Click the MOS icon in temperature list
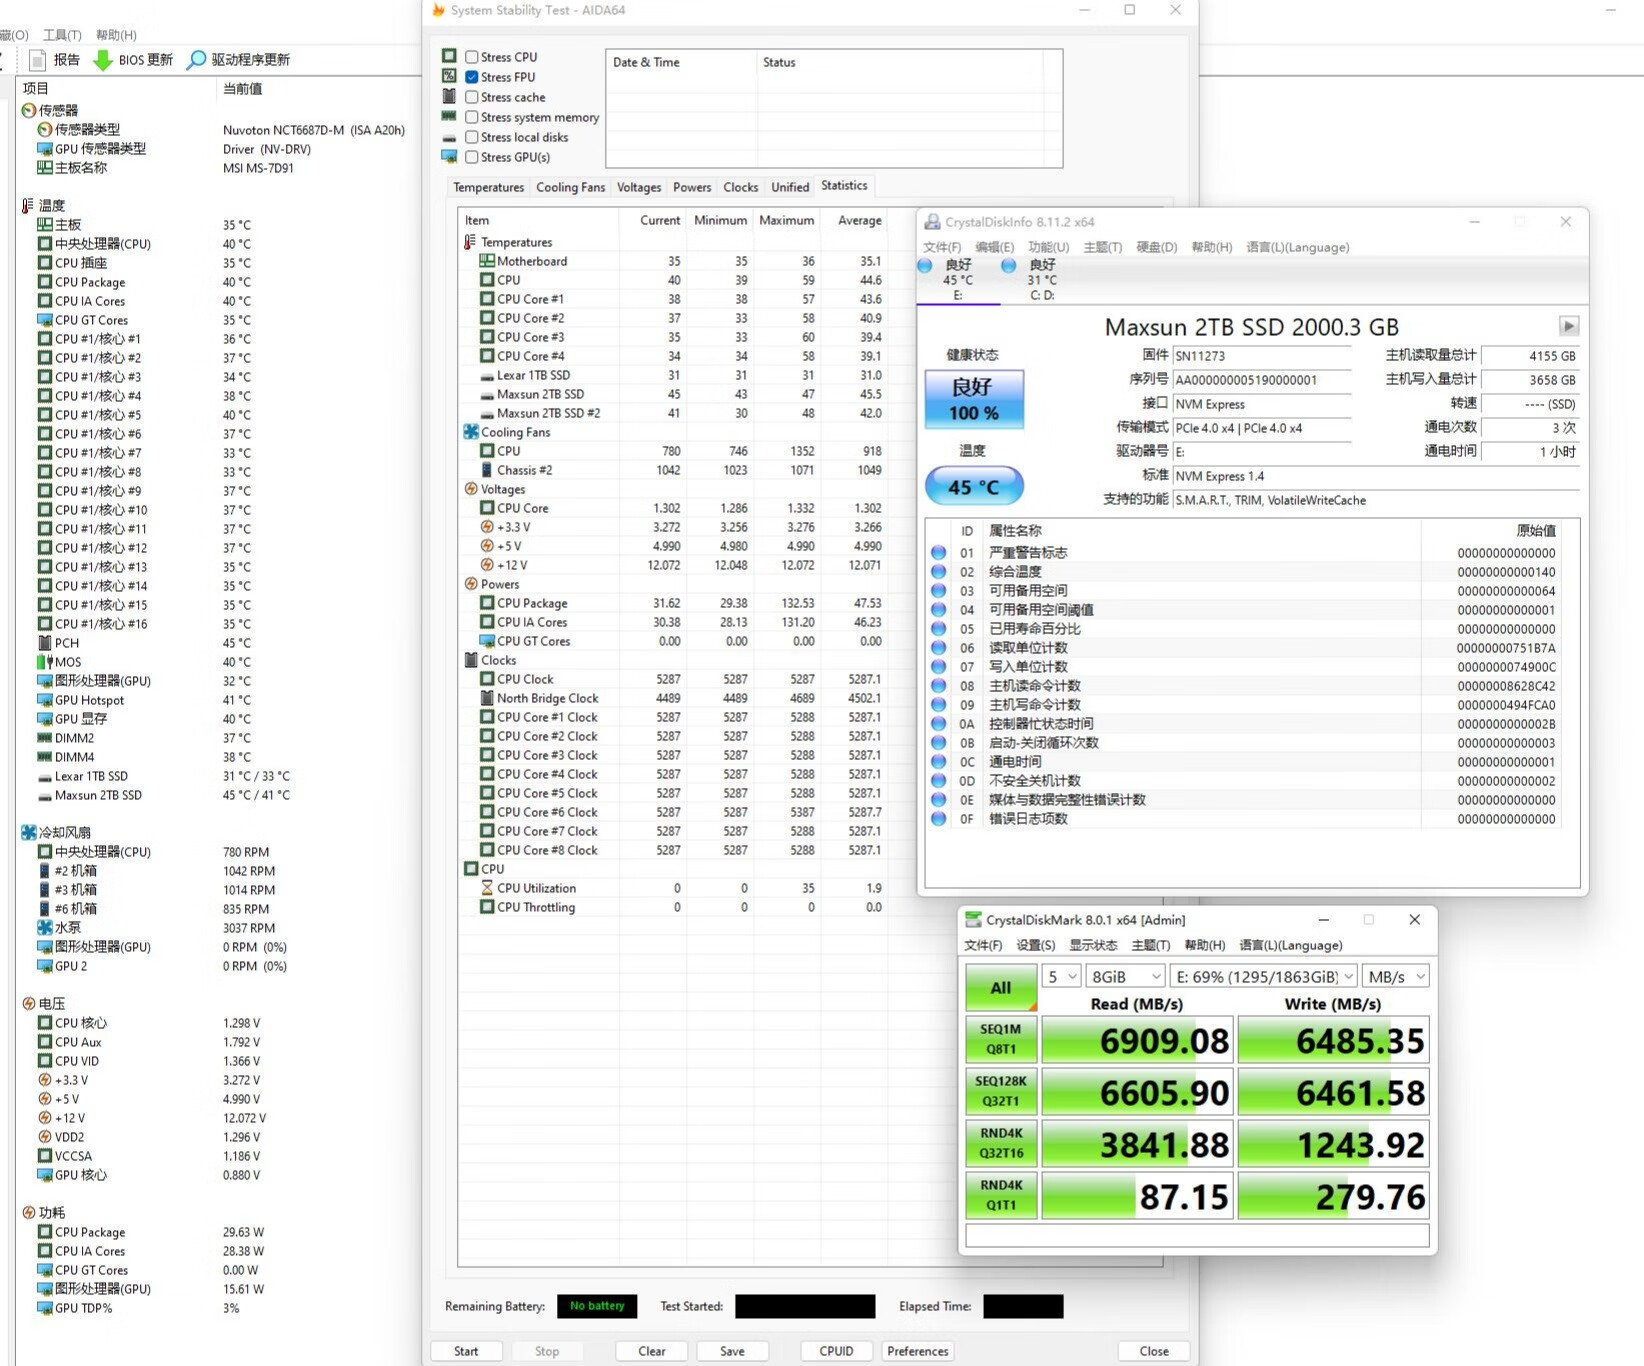The image size is (1644, 1366). (45, 661)
